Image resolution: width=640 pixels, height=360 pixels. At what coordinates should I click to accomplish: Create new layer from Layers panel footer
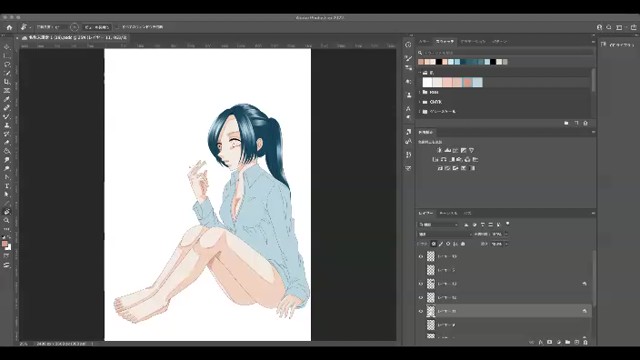tap(576, 342)
